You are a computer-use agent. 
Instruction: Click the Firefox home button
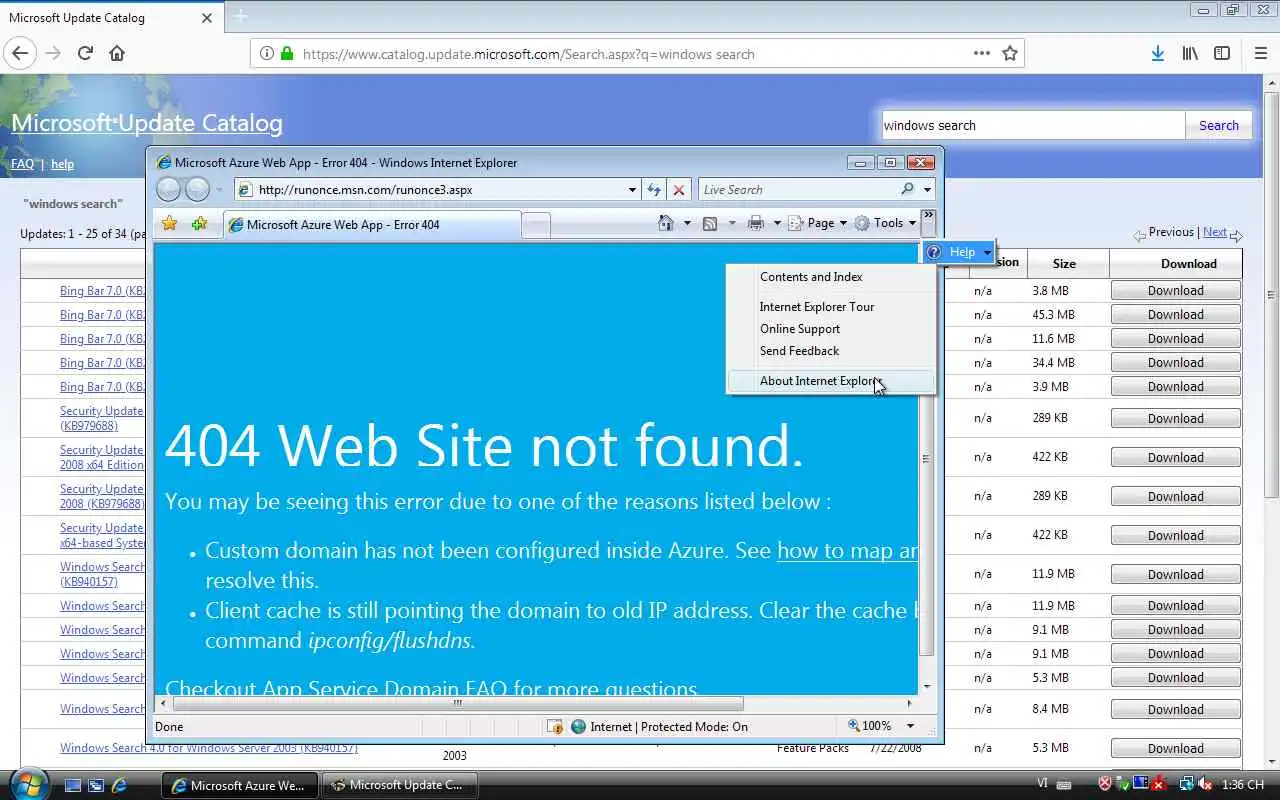(117, 54)
